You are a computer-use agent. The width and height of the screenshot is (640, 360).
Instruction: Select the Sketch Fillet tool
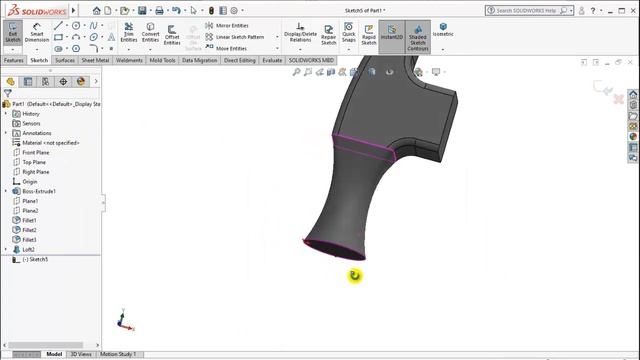[x=93, y=49]
